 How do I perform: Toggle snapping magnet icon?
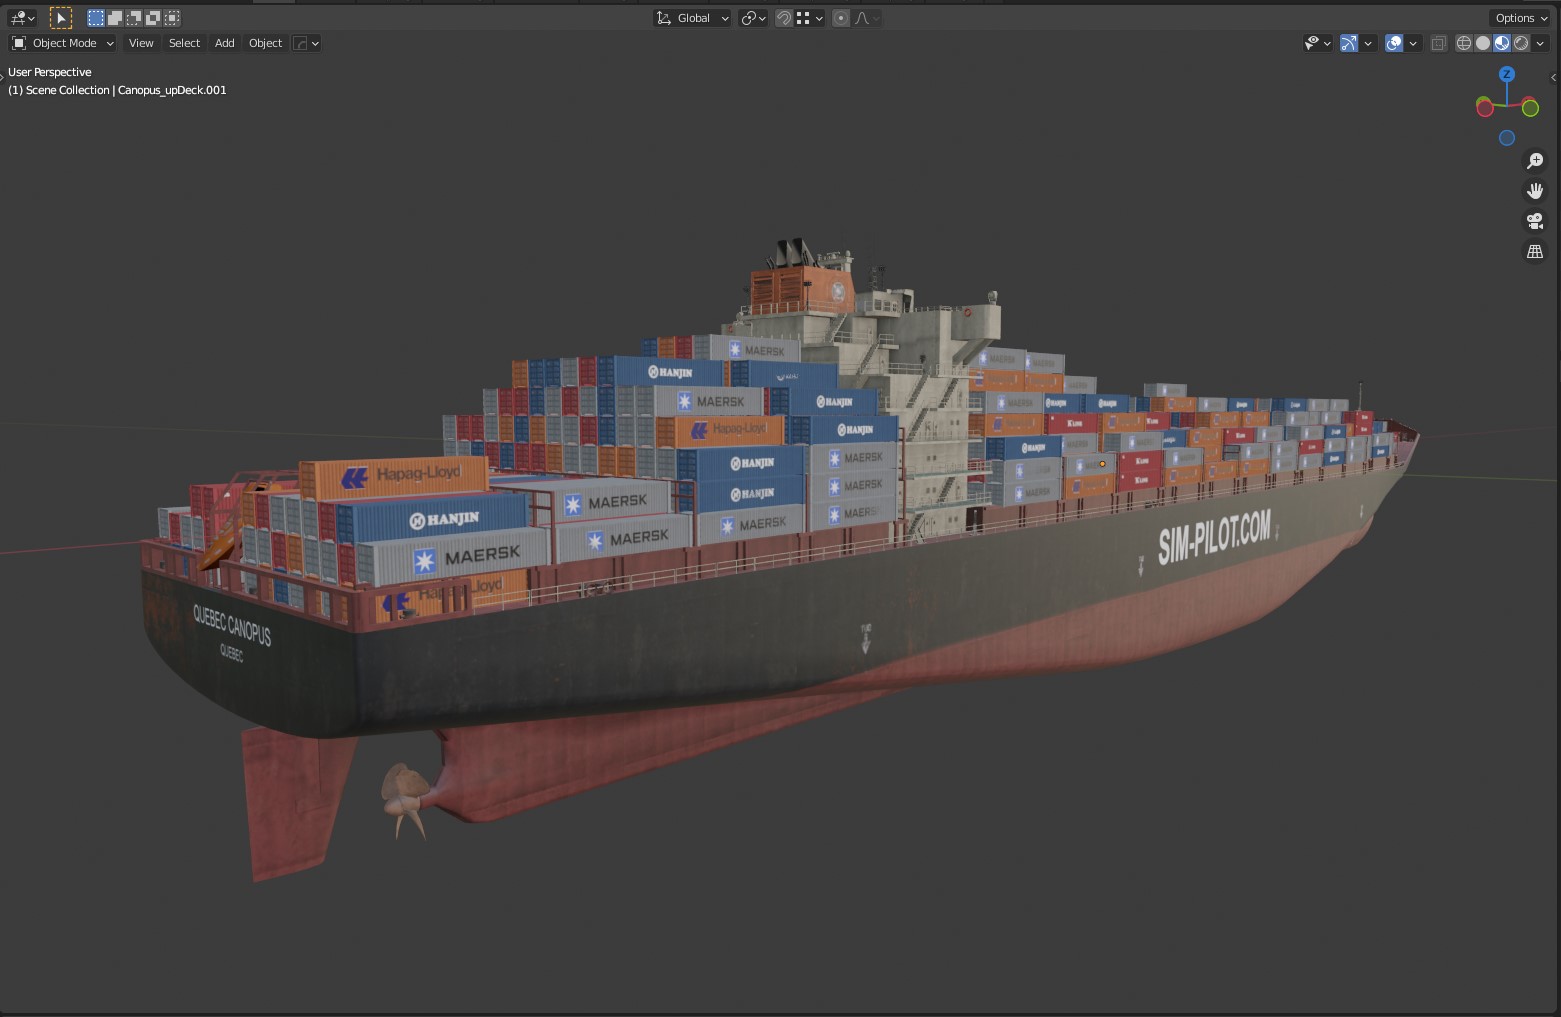(785, 18)
